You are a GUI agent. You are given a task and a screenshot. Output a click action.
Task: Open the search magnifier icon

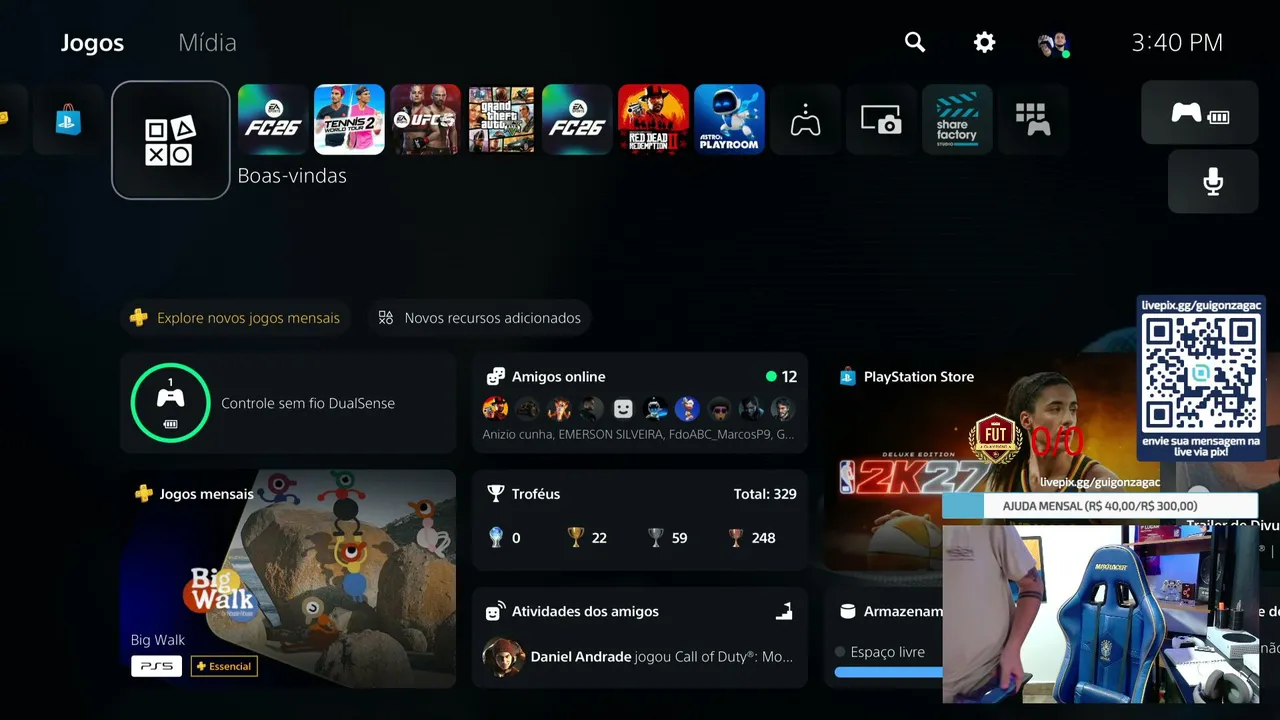(915, 42)
